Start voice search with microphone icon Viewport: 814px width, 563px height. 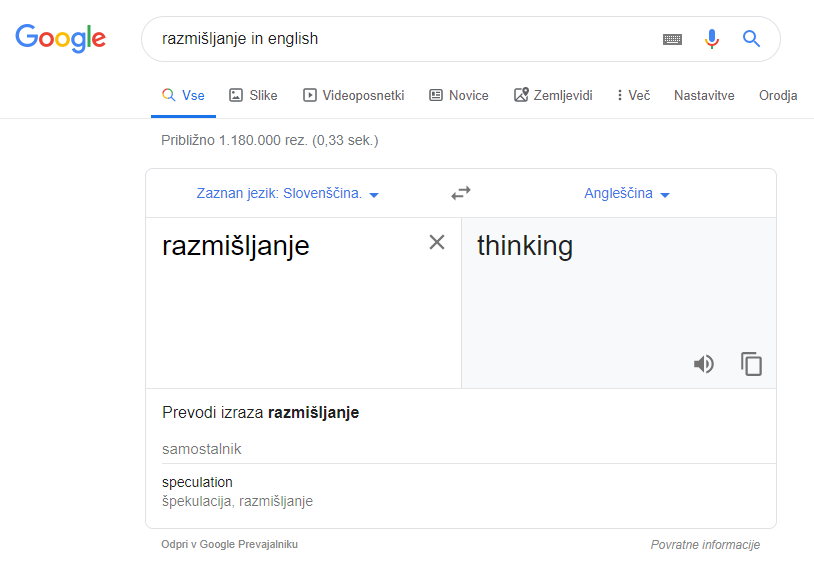pos(712,39)
